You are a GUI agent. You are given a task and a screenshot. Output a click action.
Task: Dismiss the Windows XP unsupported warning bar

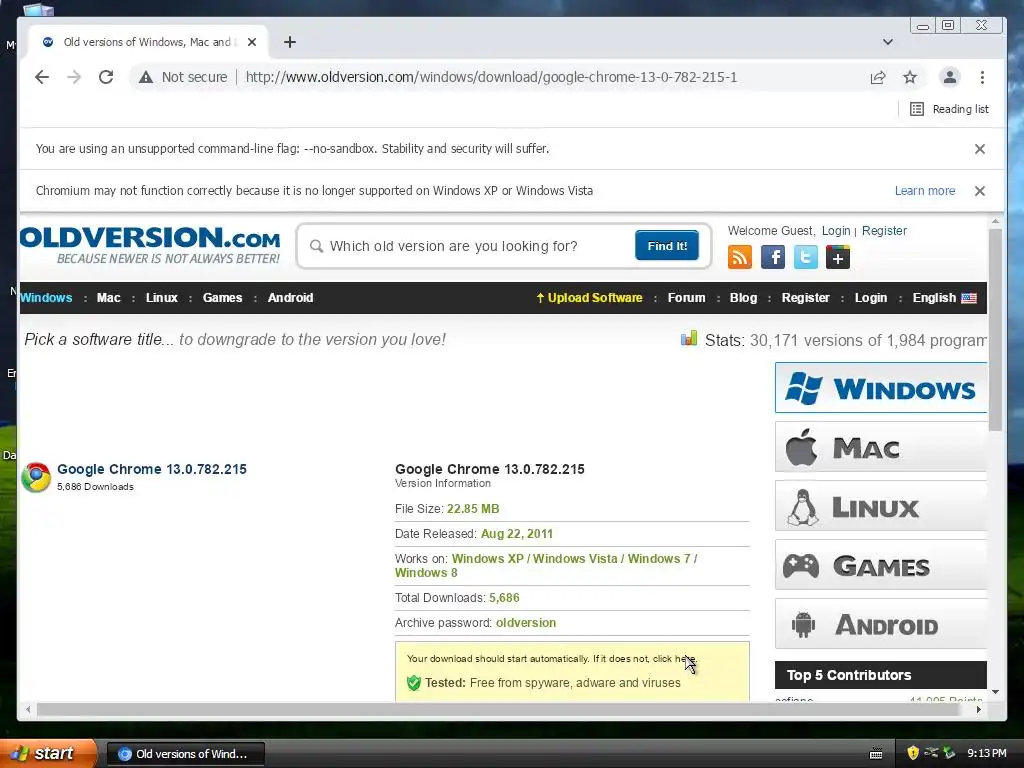(x=980, y=191)
